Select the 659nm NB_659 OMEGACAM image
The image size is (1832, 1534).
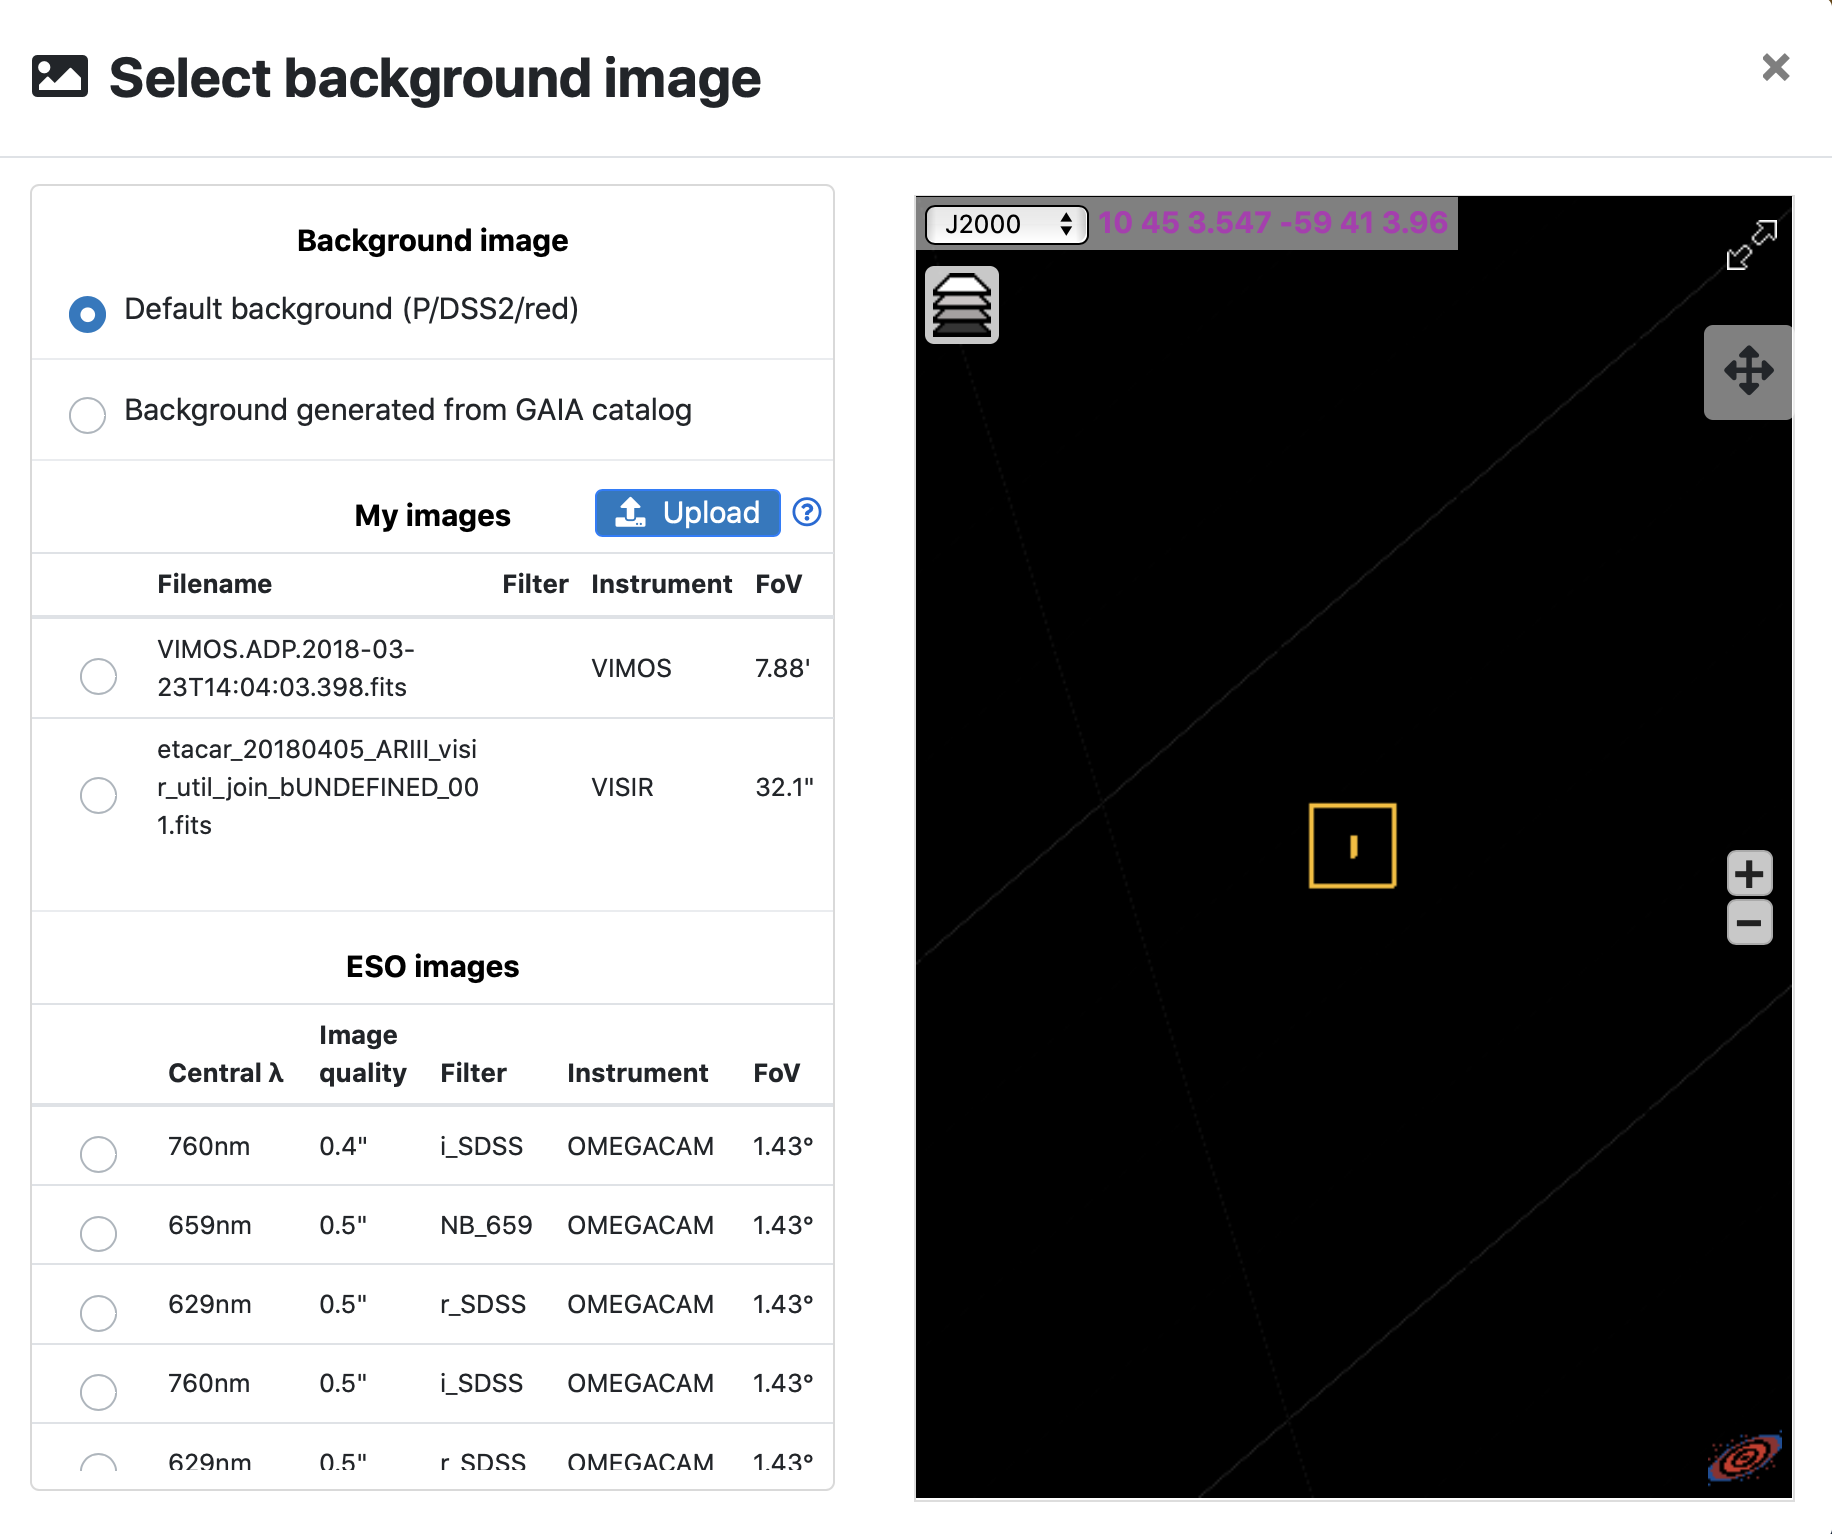tap(98, 1233)
